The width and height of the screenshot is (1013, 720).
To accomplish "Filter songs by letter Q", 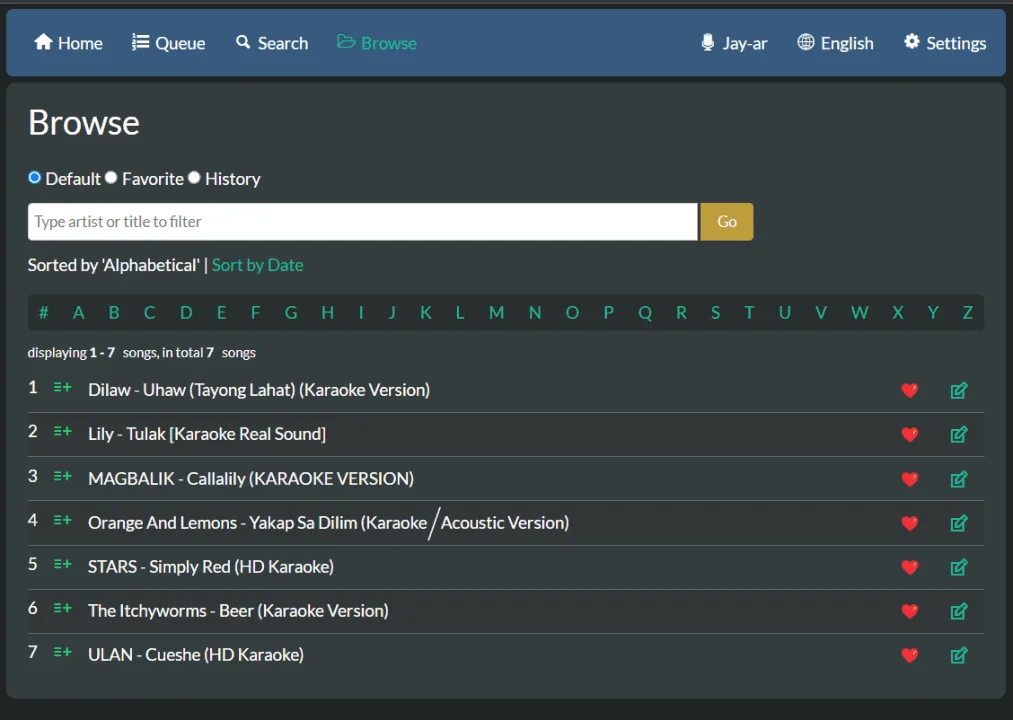I will click(645, 313).
